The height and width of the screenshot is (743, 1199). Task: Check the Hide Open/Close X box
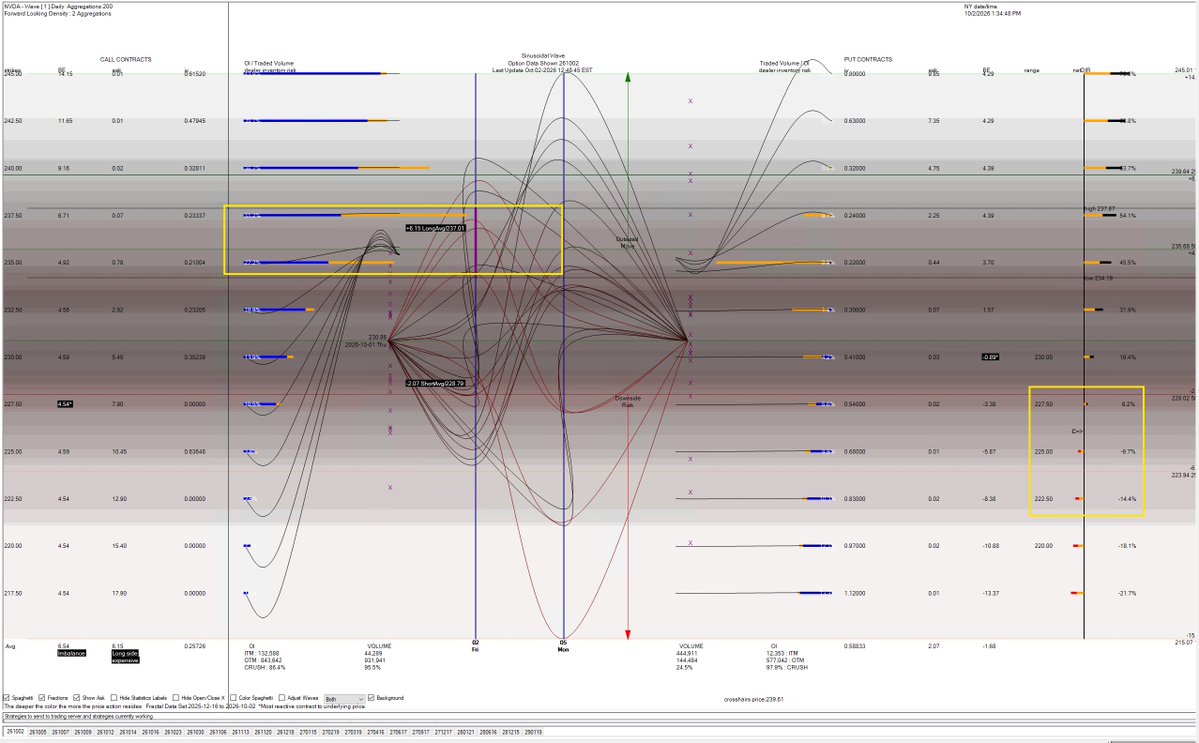pos(175,698)
